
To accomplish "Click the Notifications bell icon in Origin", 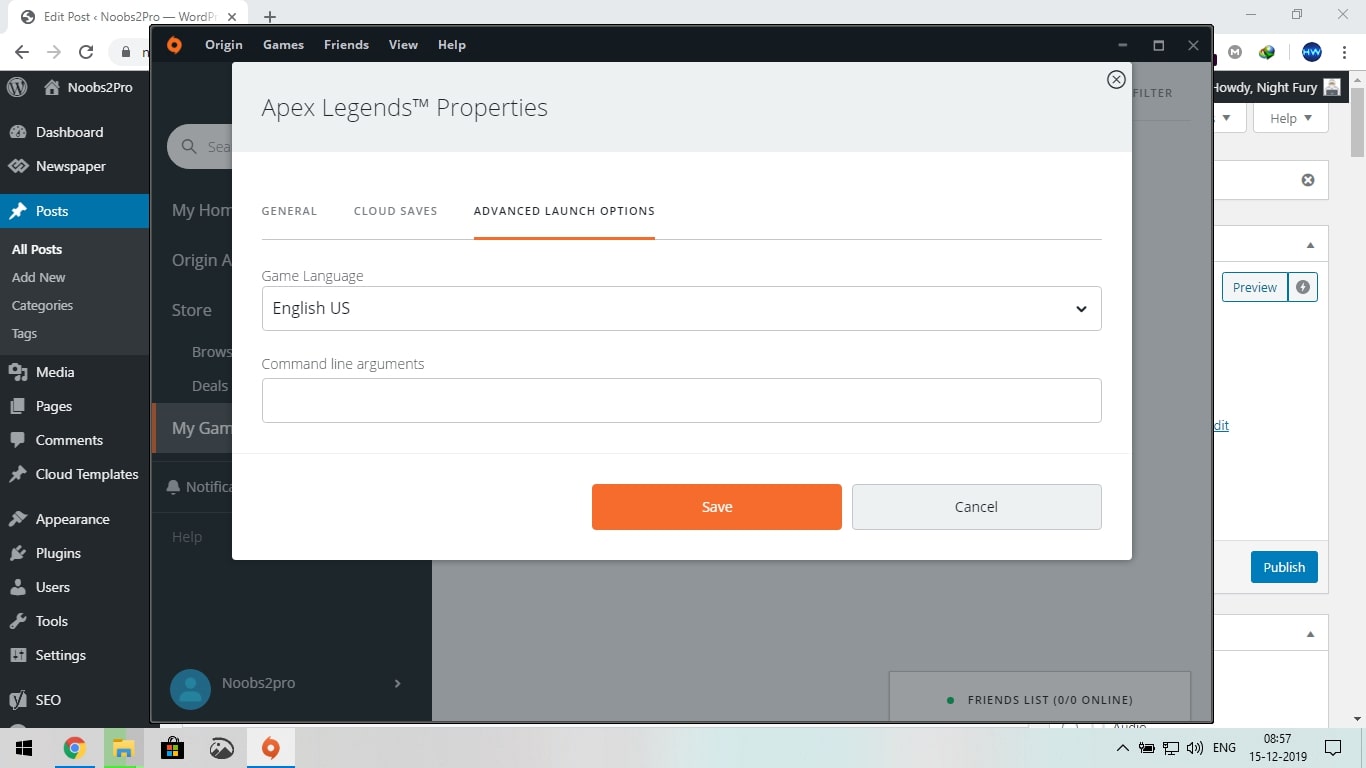I will tap(173, 487).
